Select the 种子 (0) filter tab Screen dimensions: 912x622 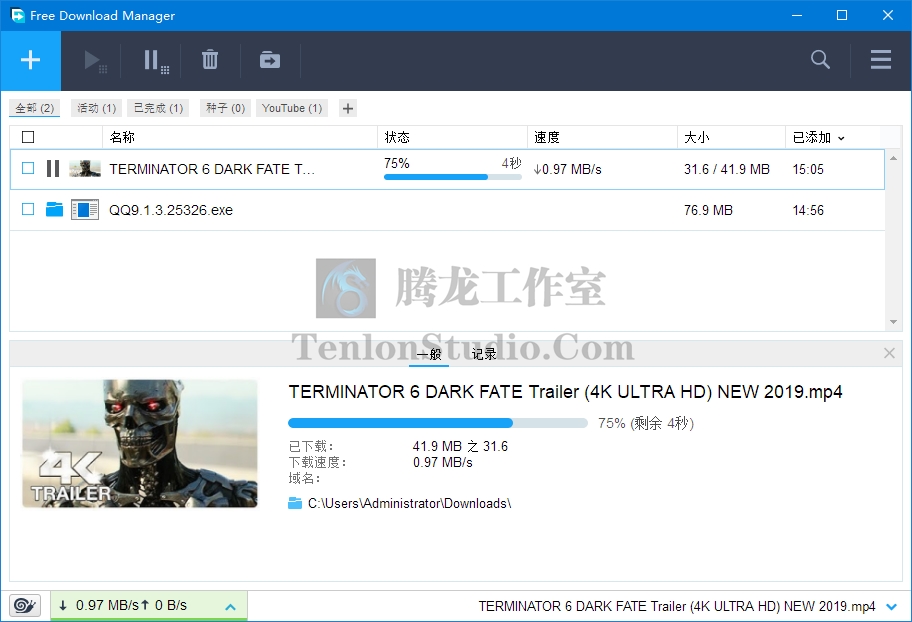point(226,108)
